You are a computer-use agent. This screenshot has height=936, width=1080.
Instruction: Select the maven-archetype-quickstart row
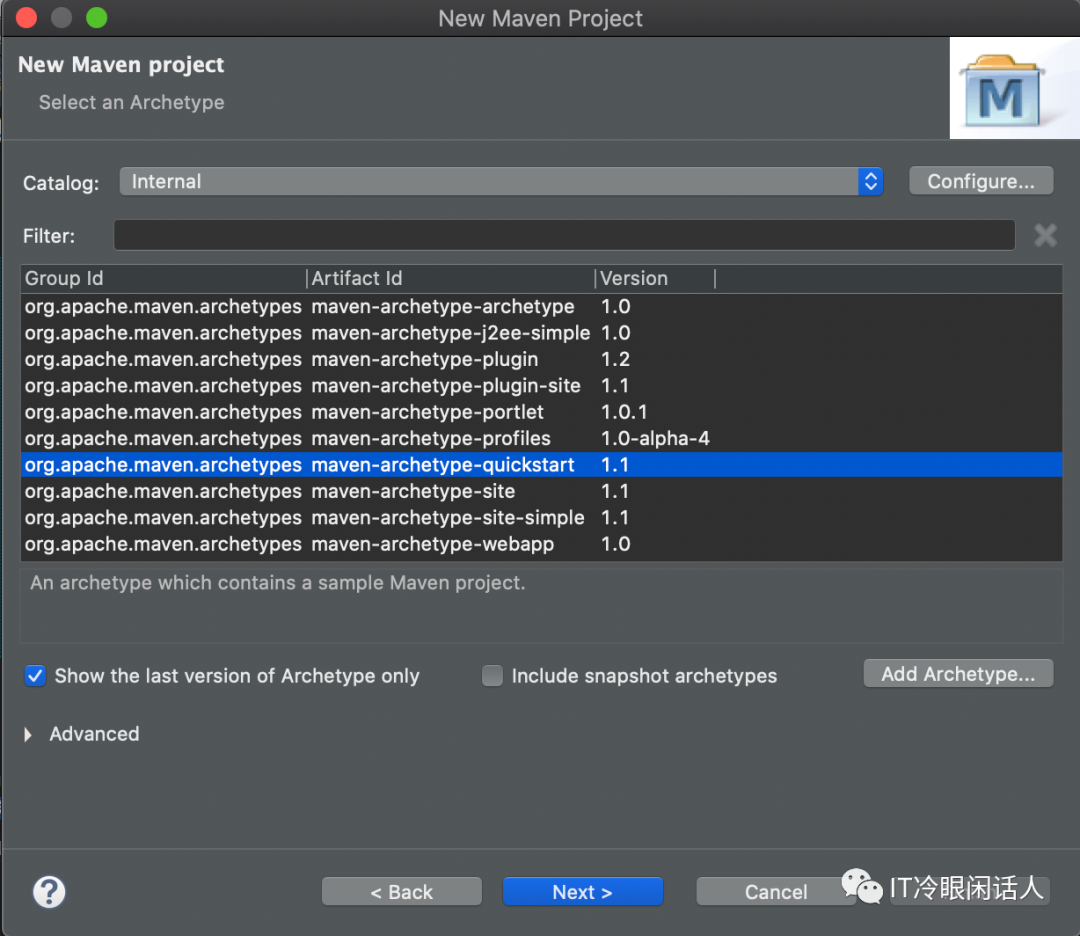click(x=541, y=465)
